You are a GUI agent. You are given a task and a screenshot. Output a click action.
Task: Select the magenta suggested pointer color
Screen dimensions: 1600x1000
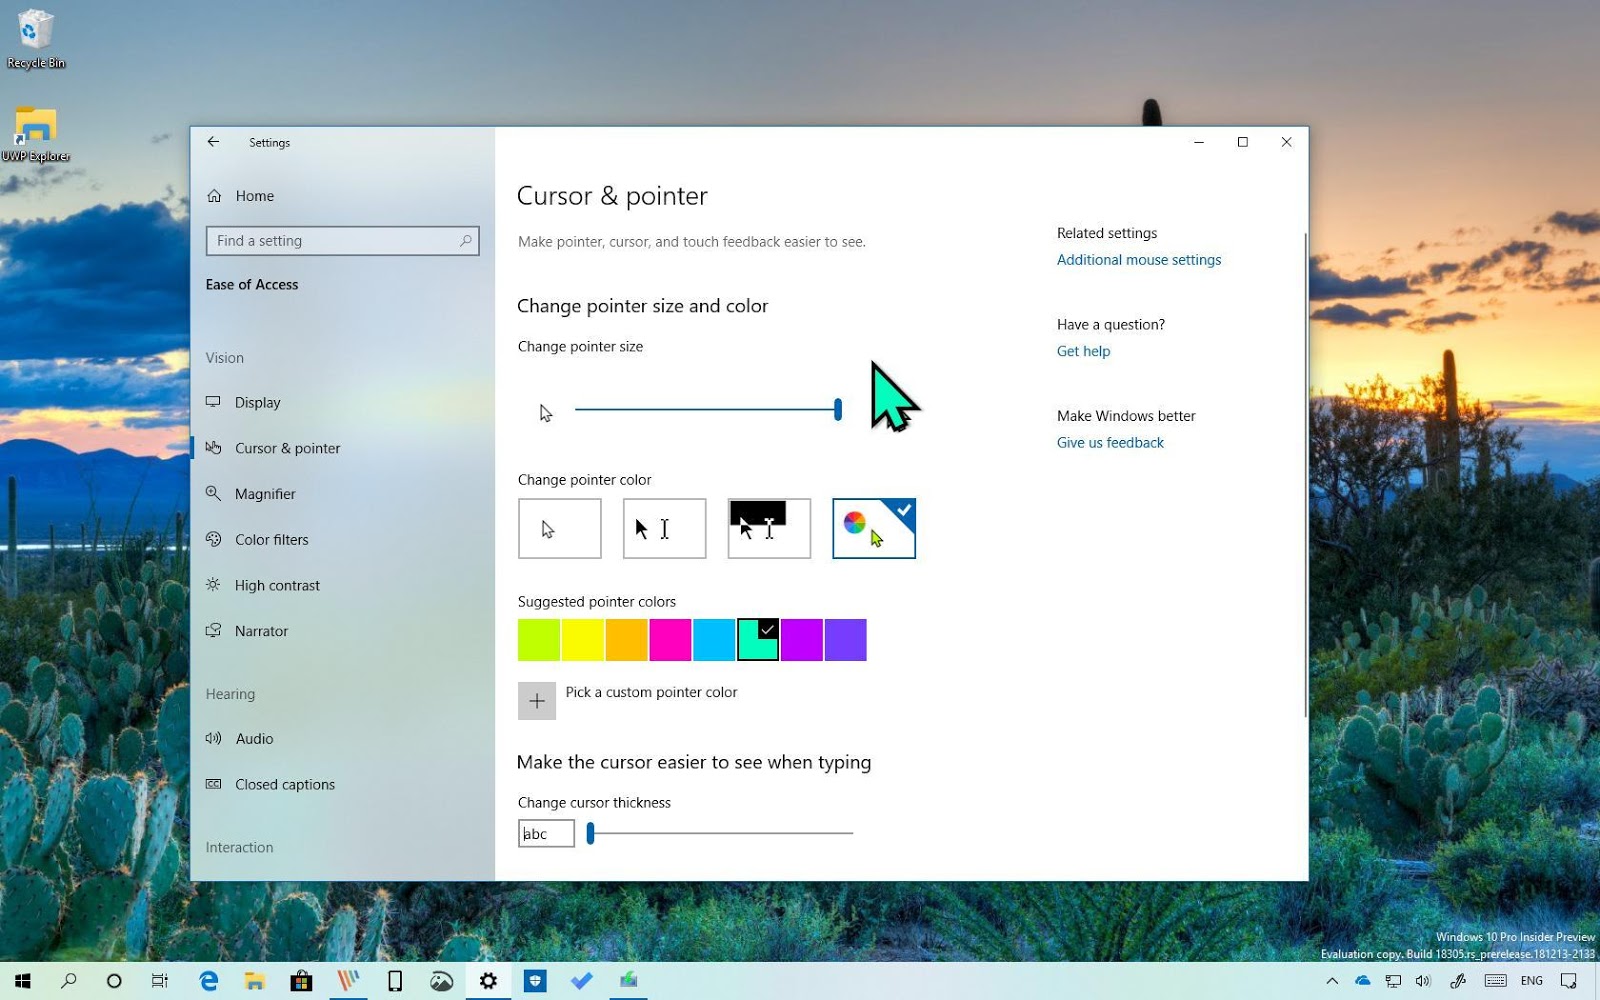coord(670,639)
